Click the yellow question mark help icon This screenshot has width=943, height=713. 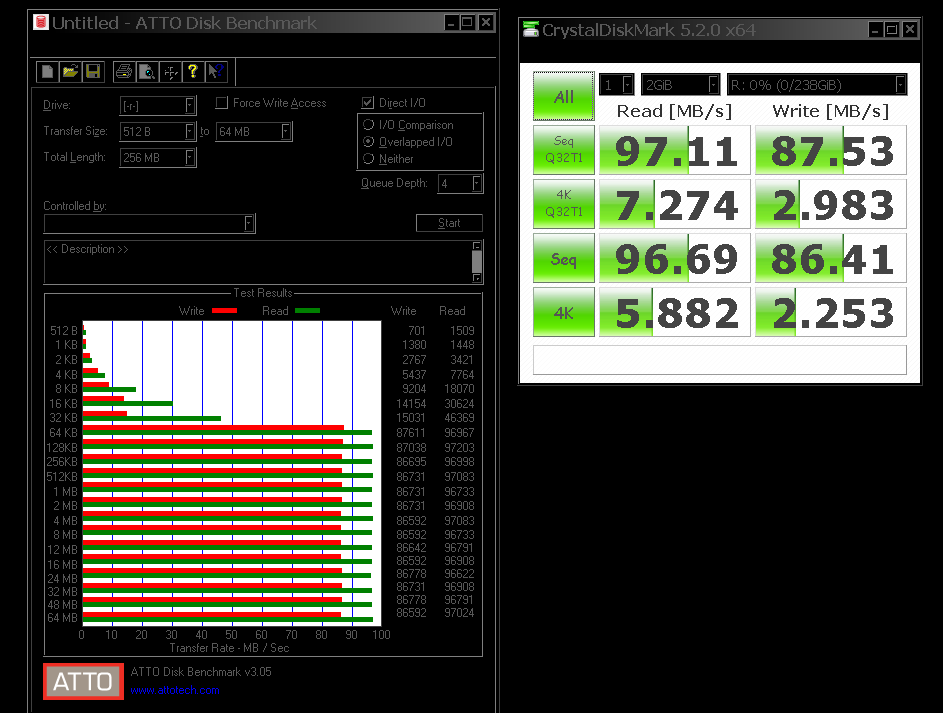click(193, 71)
